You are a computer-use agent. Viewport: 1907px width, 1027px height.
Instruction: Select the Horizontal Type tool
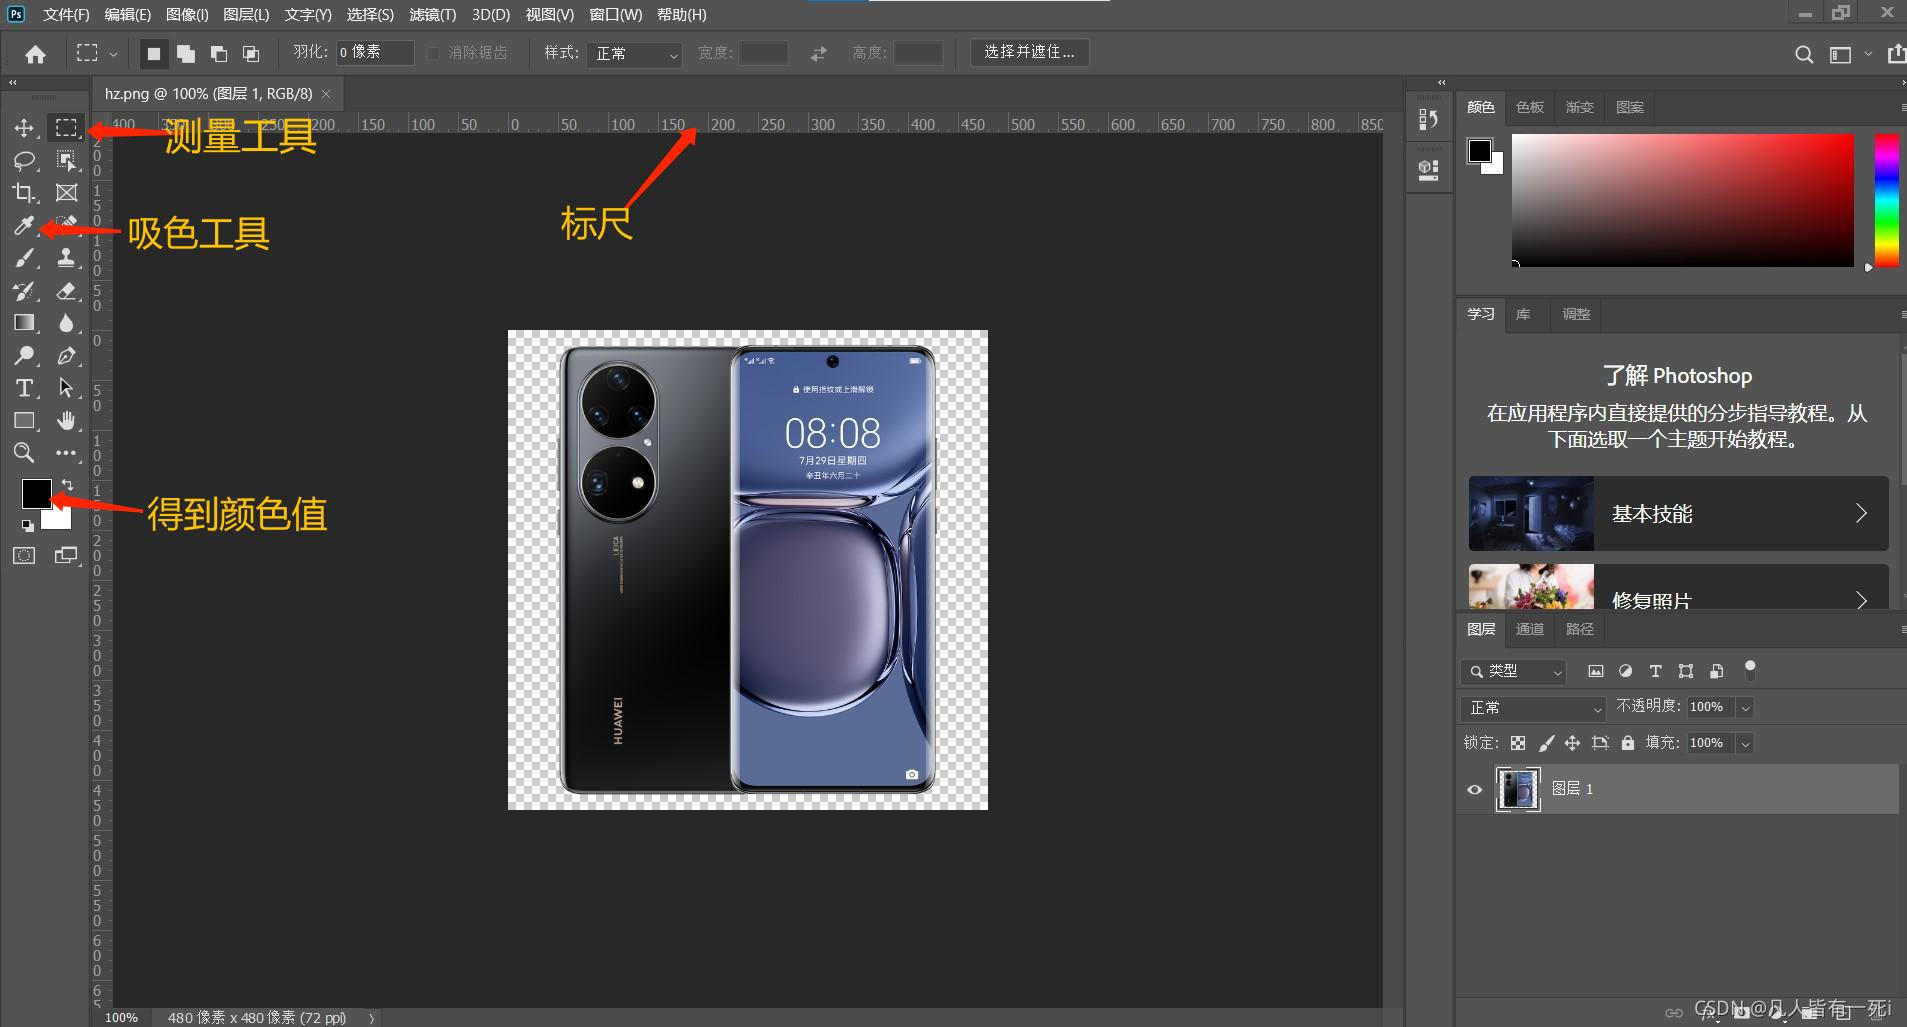pyautogui.click(x=24, y=388)
